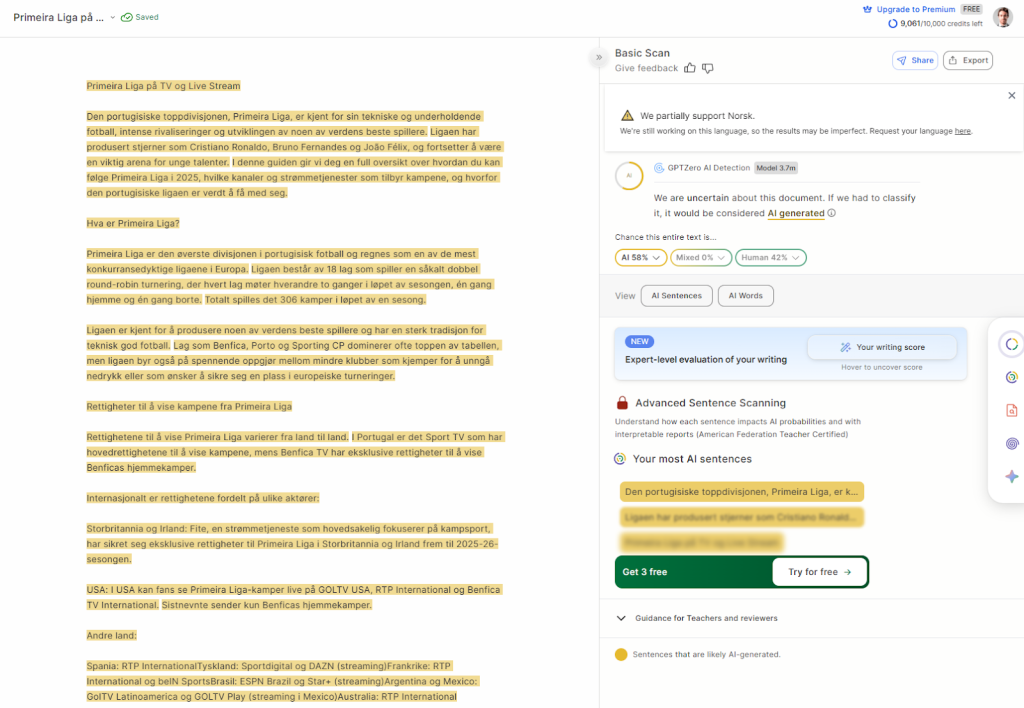Open the document title dropdown arrow
The image size is (1024, 708).
pyautogui.click(x=113, y=17)
